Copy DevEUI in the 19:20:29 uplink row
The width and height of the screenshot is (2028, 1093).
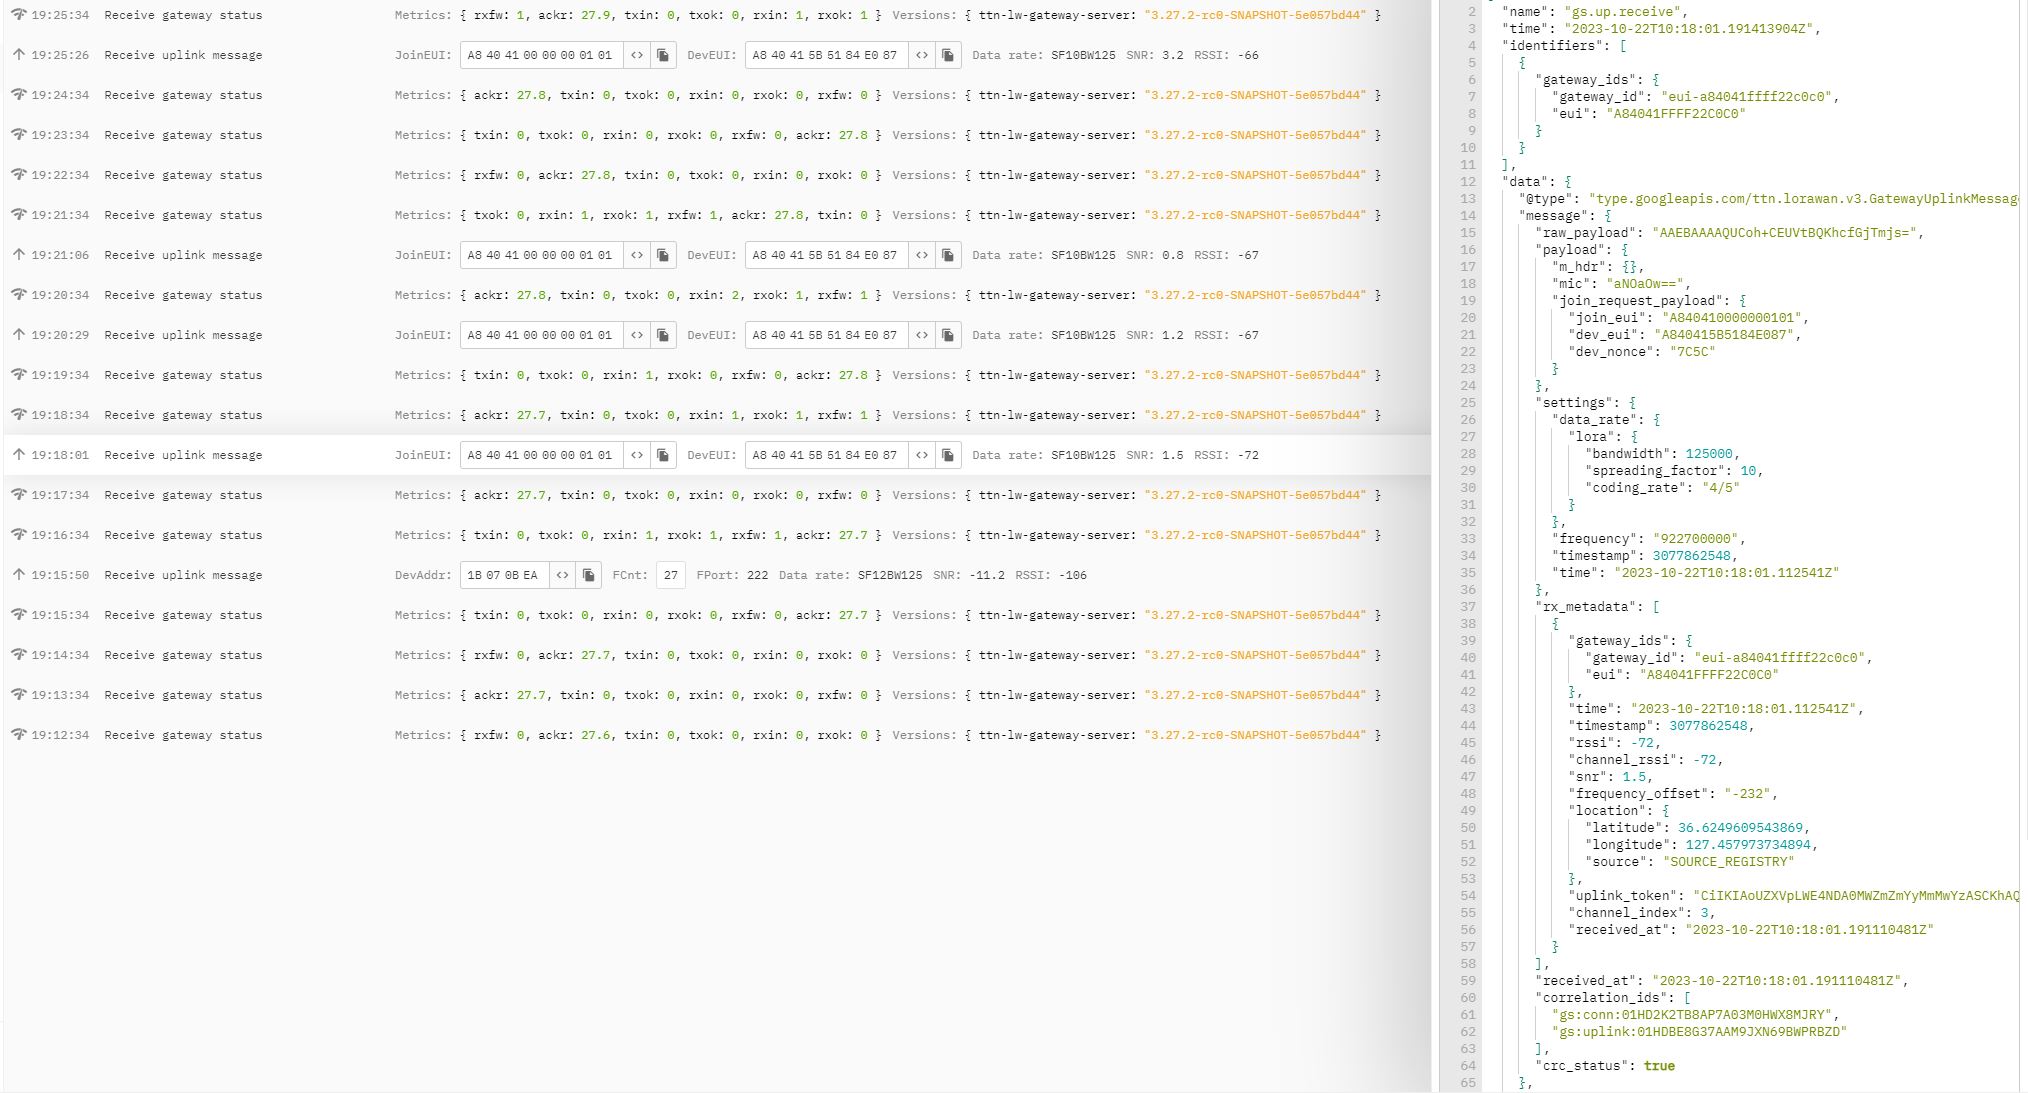[x=948, y=335]
